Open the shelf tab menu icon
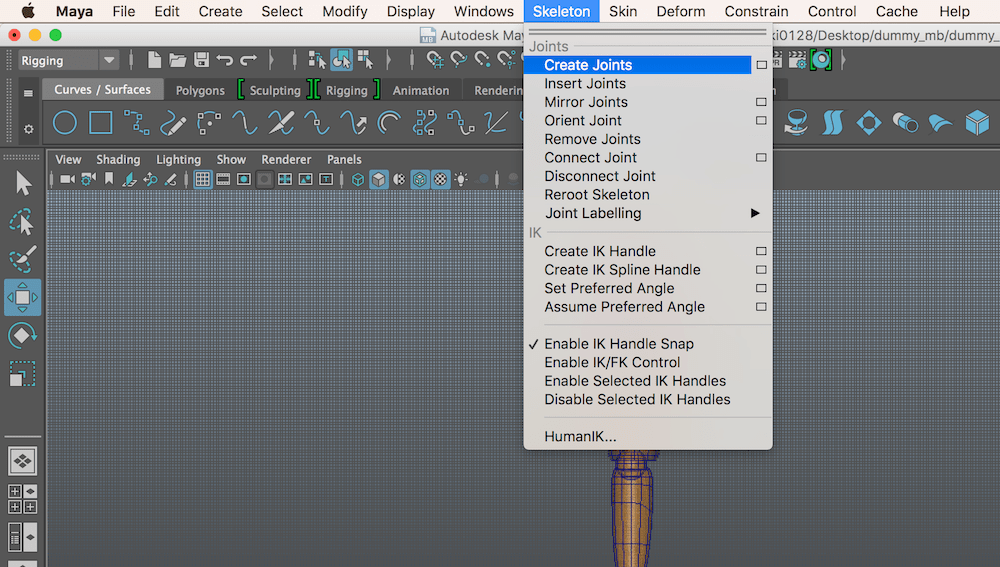This screenshot has width=1000, height=567. (x=28, y=93)
